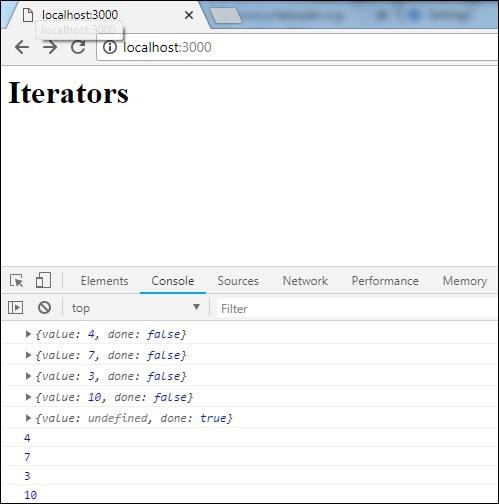Show the console sidebar icon
Screen dimensions: 499x504
click(x=15, y=307)
